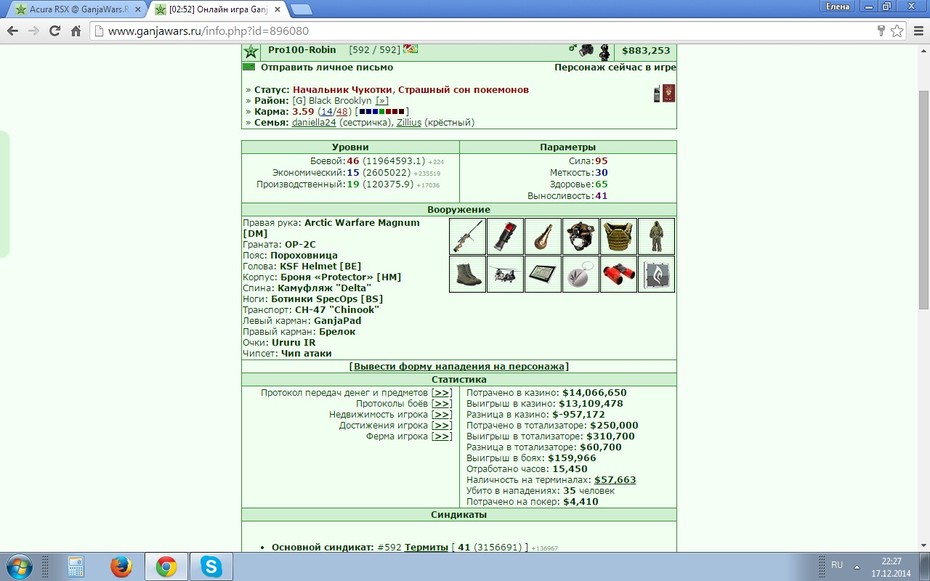Click Вывести форму нападения на персонажа

pyautogui.click(x=458, y=366)
